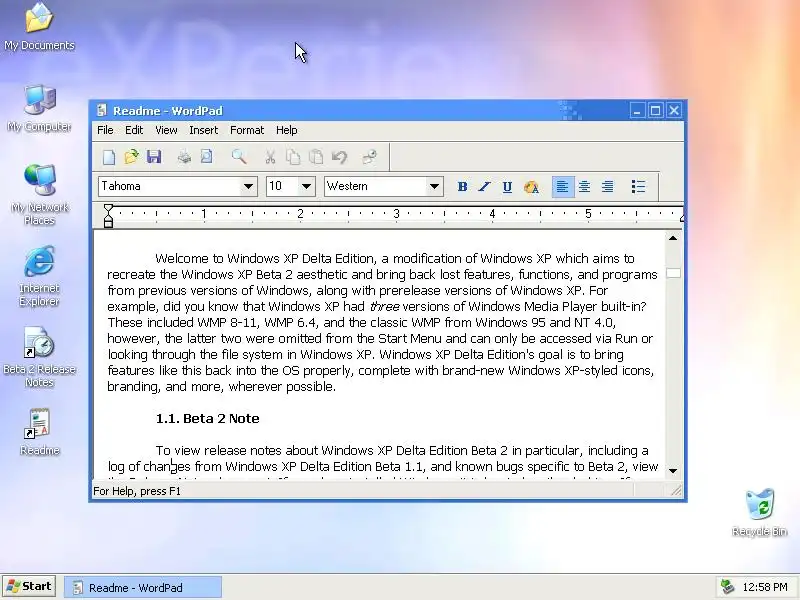This screenshot has width=800, height=600.
Task: Select Beta 2 Release Notes shortcut
Action: pos(39,357)
